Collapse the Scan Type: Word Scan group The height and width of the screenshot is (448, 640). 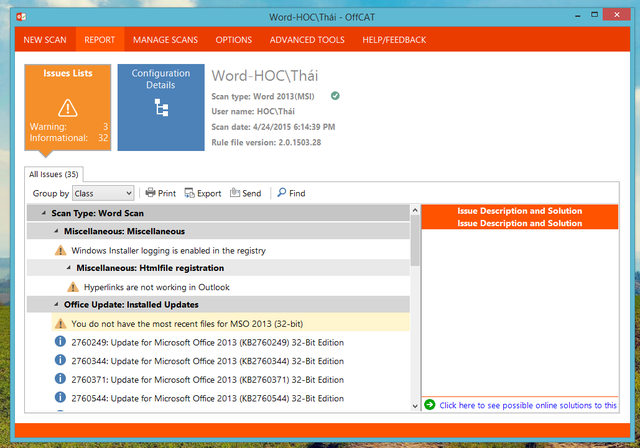pyautogui.click(x=43, y=213)
